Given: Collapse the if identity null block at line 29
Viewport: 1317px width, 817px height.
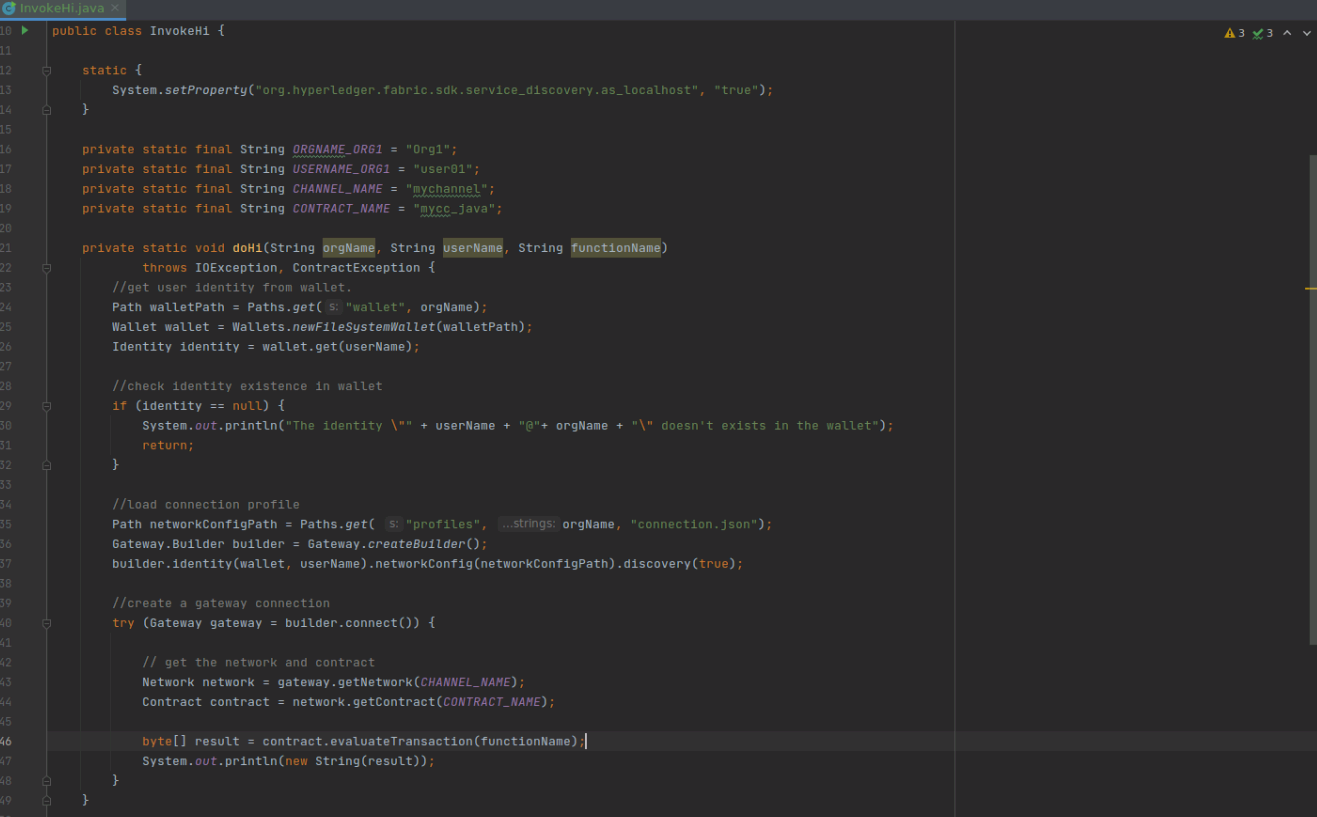Looking at the screenshot, I should tap(47, 406).
